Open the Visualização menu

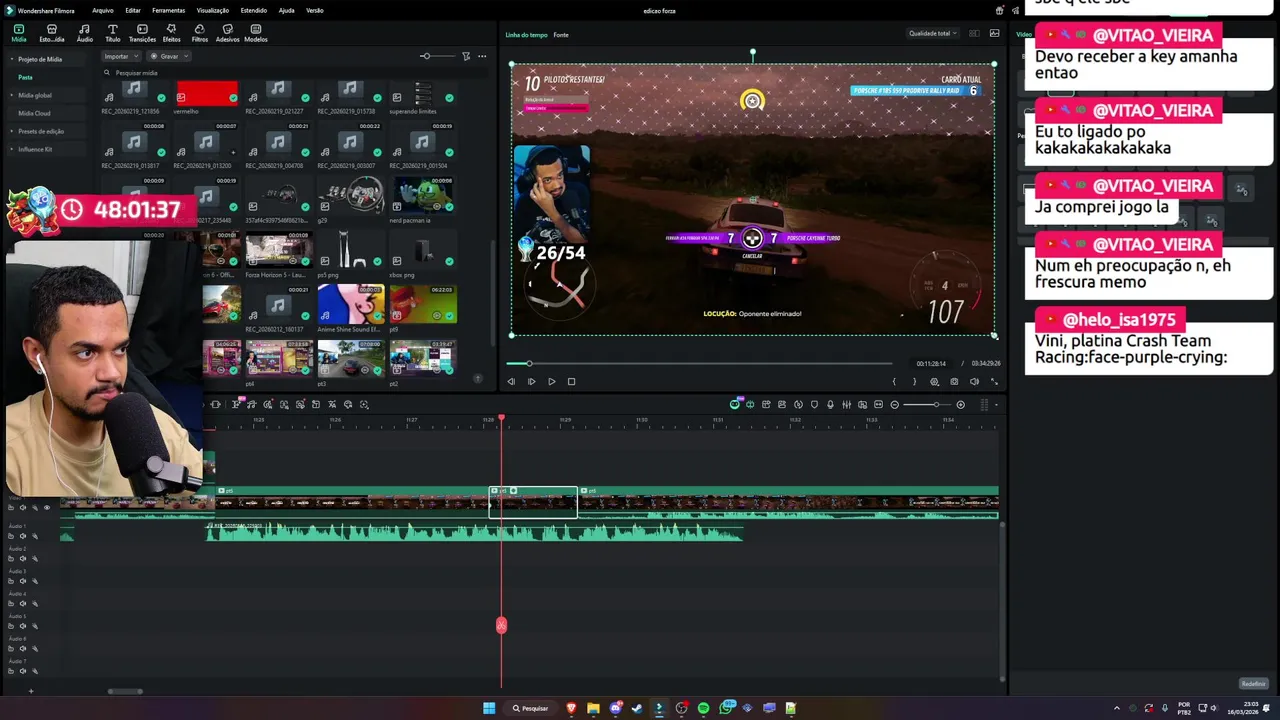[212, 10]
